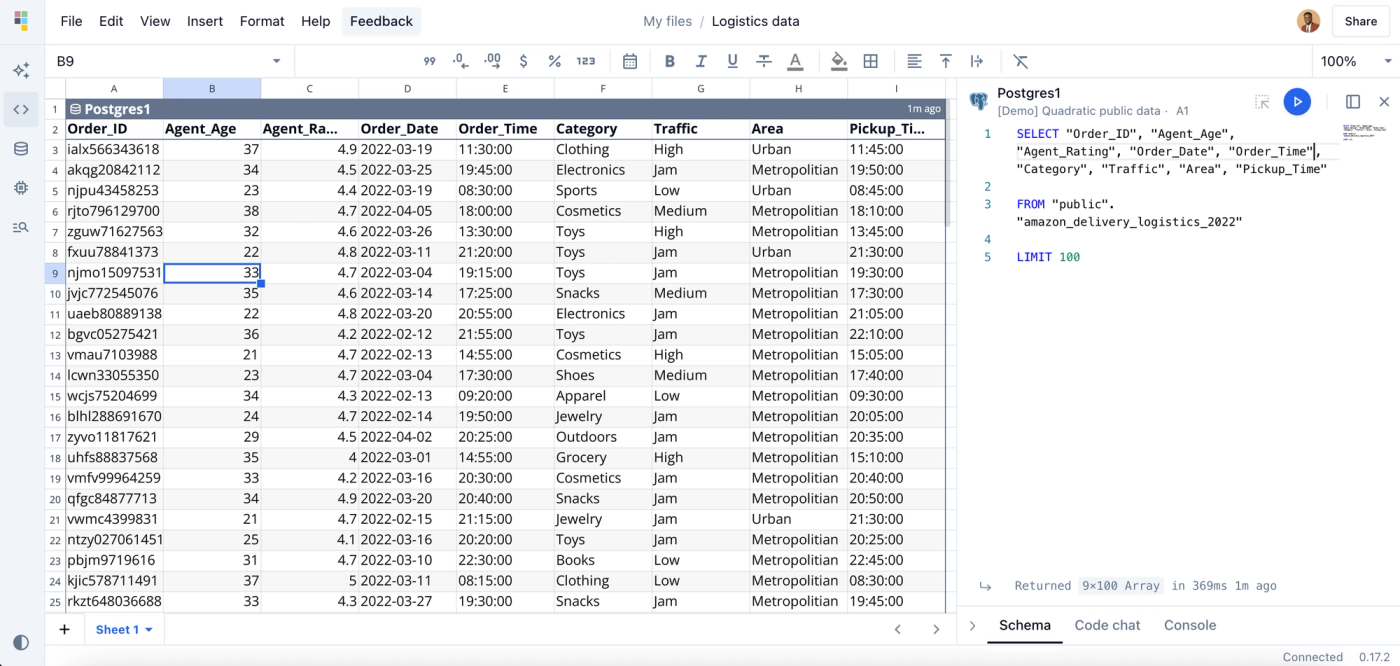Select row 9 header
The width and height of the screenshot is (1400, 666).
(x=55, y=273)
